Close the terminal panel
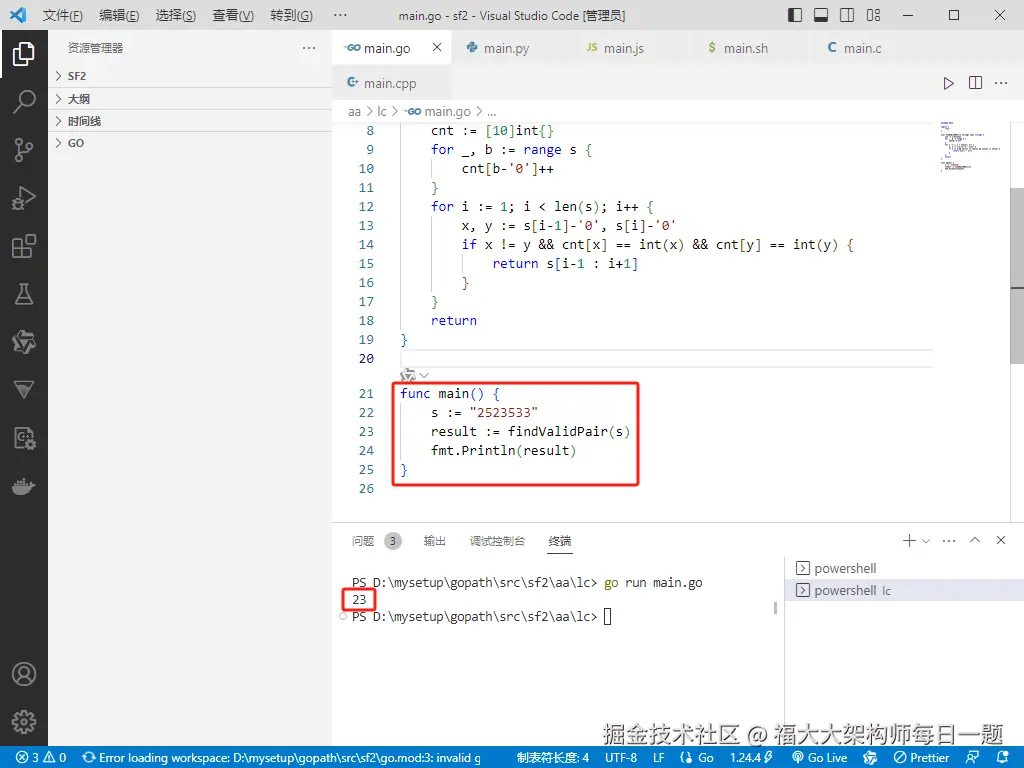Viewport: 1024px width, 768px height. (1001, 540)
